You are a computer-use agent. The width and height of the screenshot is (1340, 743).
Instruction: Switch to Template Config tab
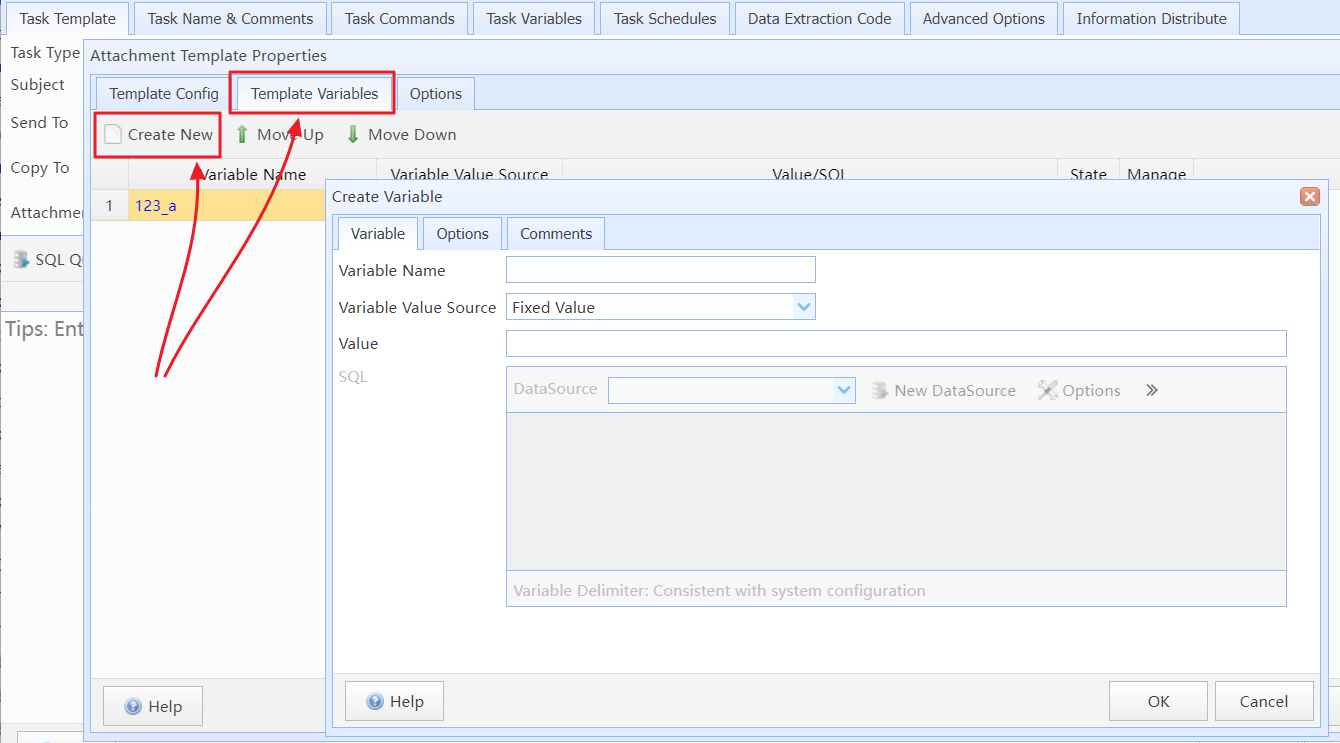(164, 94)
